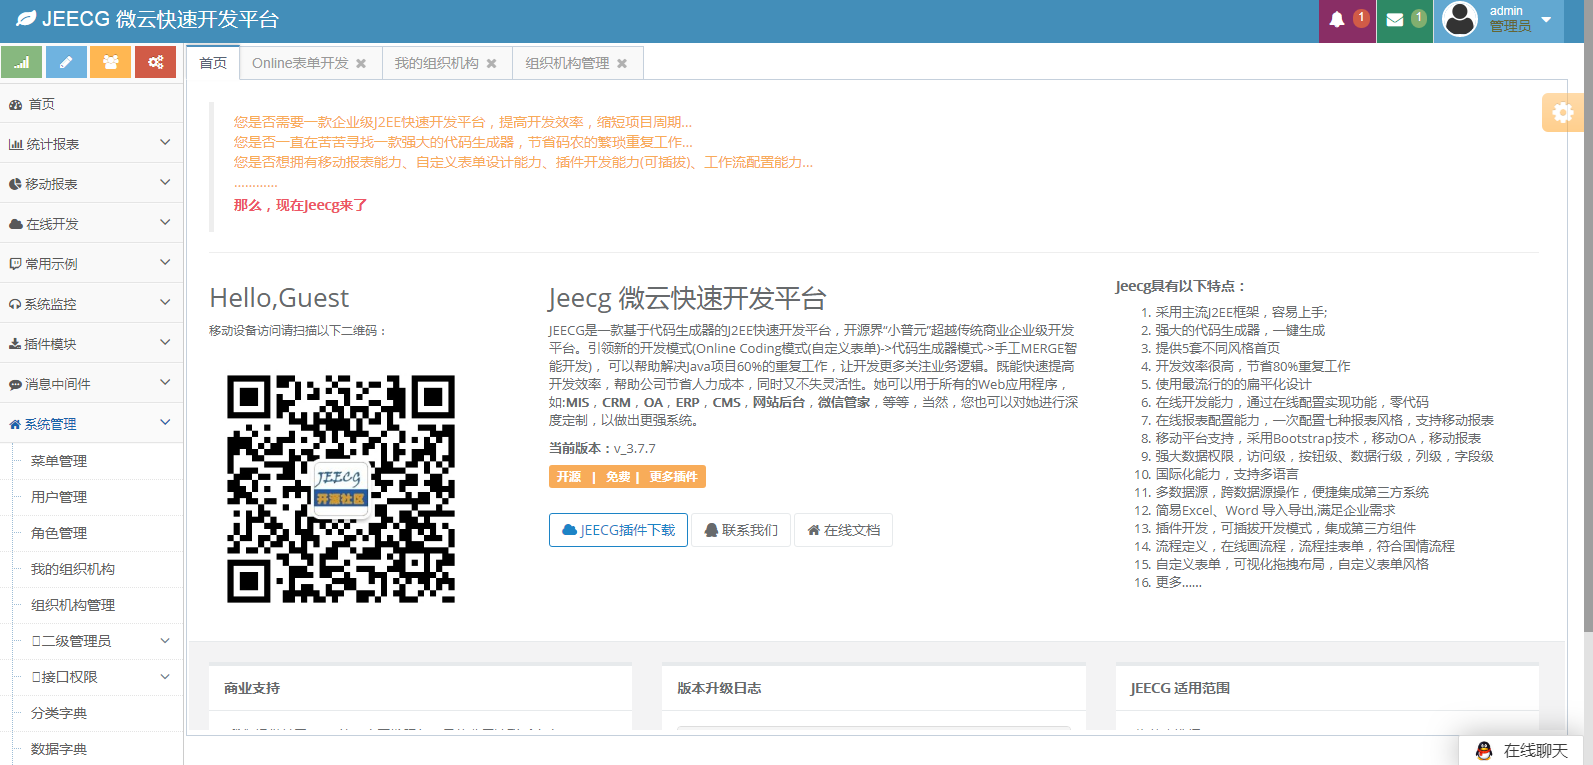1593x765 pixels.
Task: Switch to the 首页 tab
Action: pyautogui.click(x=213, y=63)
